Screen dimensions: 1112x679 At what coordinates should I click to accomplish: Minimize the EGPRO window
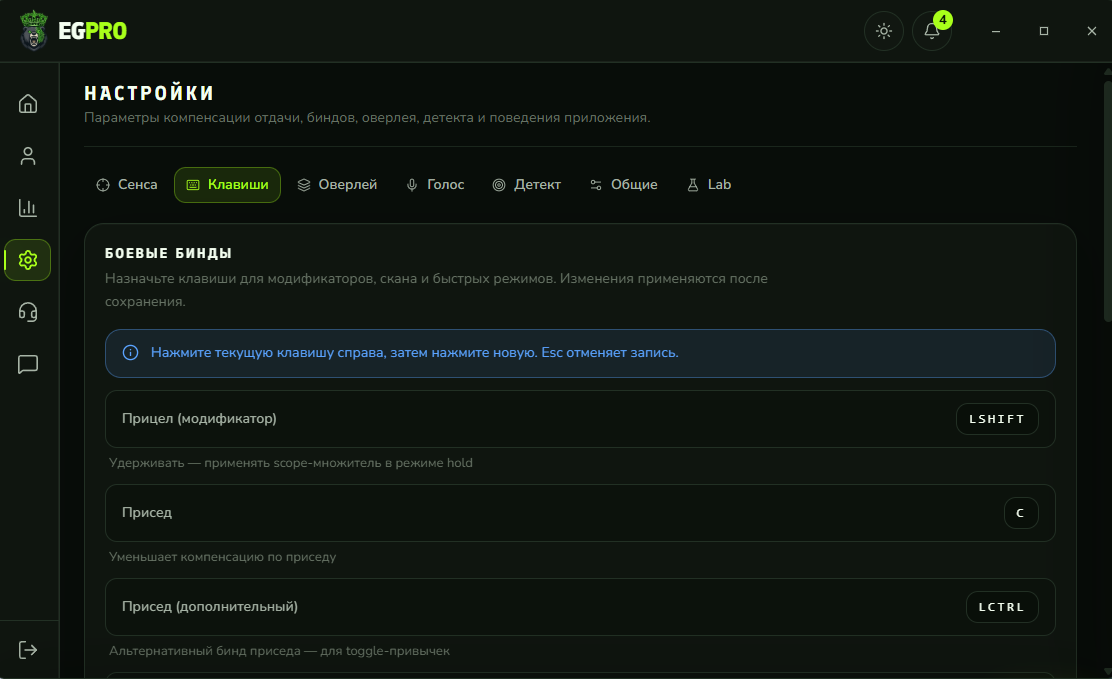pyautogui.click(x=996, y=31)
